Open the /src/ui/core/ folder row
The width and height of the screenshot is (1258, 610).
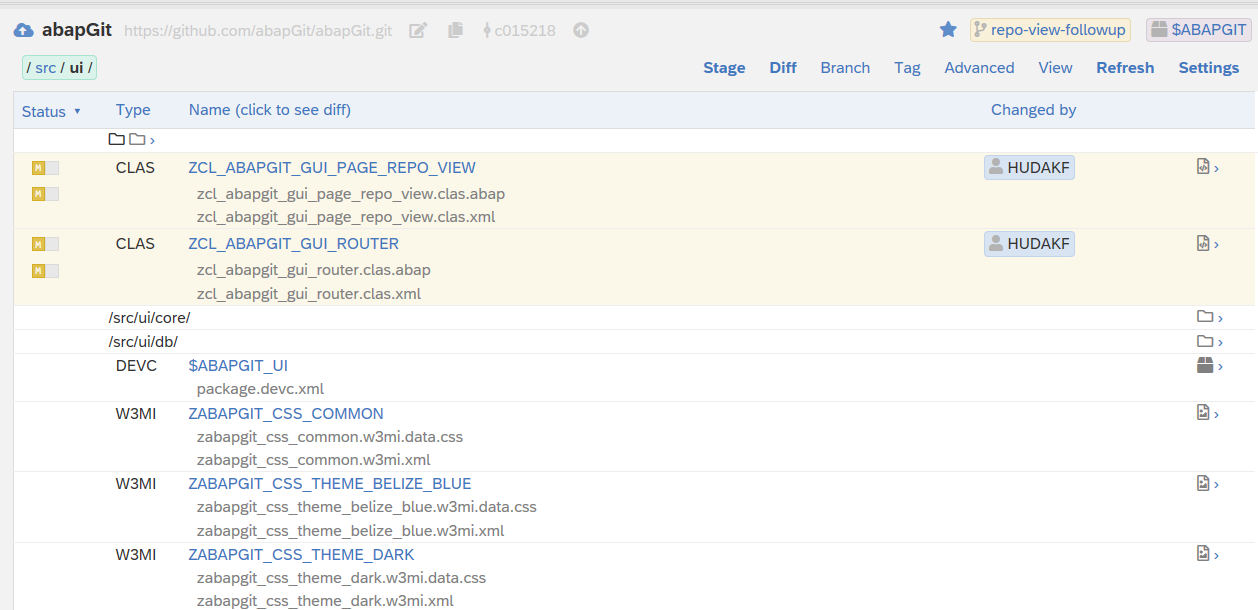(149, 318)
